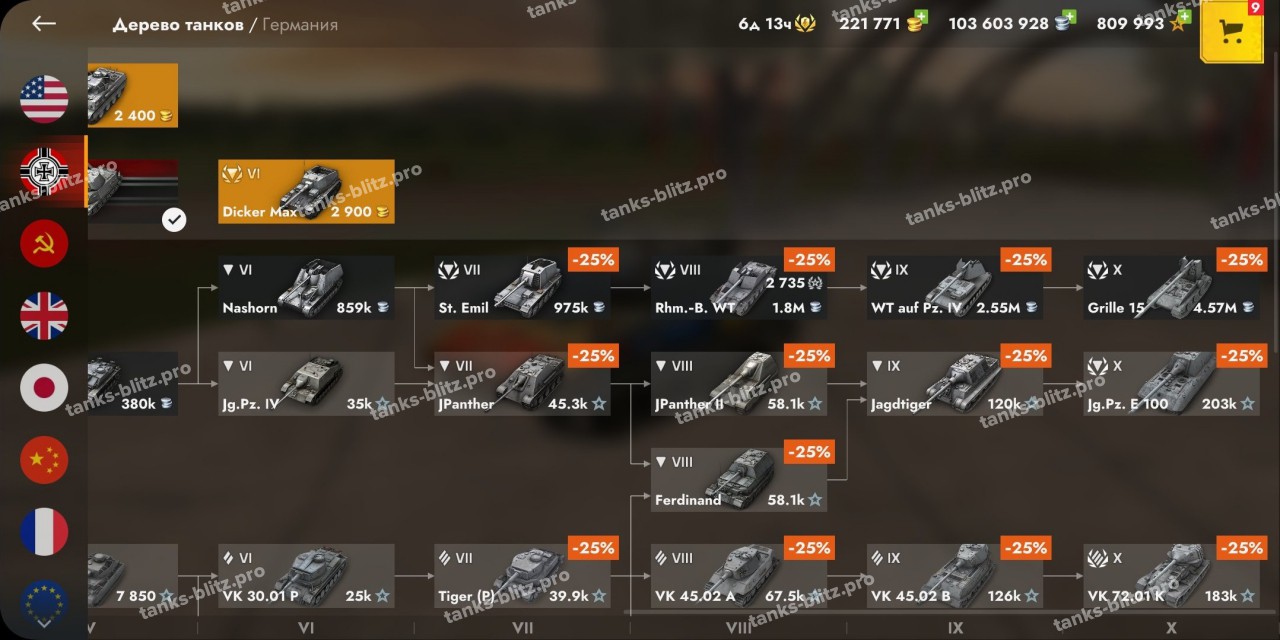The height and width of the screenshot is (640, 1280).
Task: Add gold using the green plus
Action: pyautogui.click(x=920, y=18)
